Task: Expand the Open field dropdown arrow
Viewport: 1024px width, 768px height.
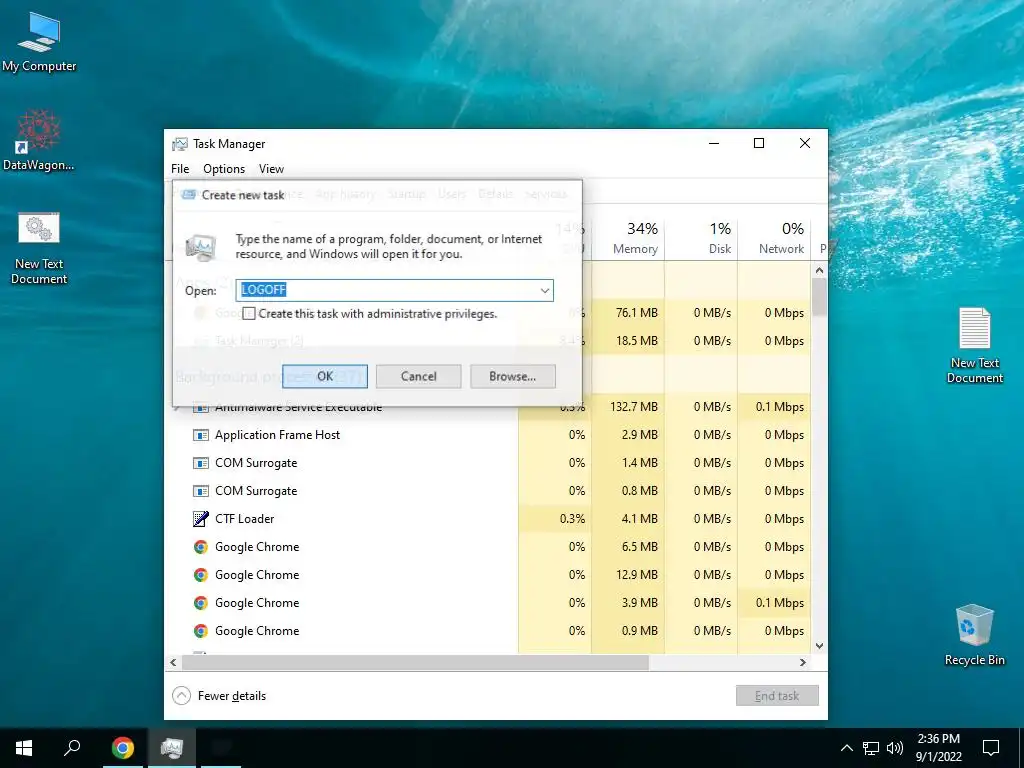Action: [545, 291]
